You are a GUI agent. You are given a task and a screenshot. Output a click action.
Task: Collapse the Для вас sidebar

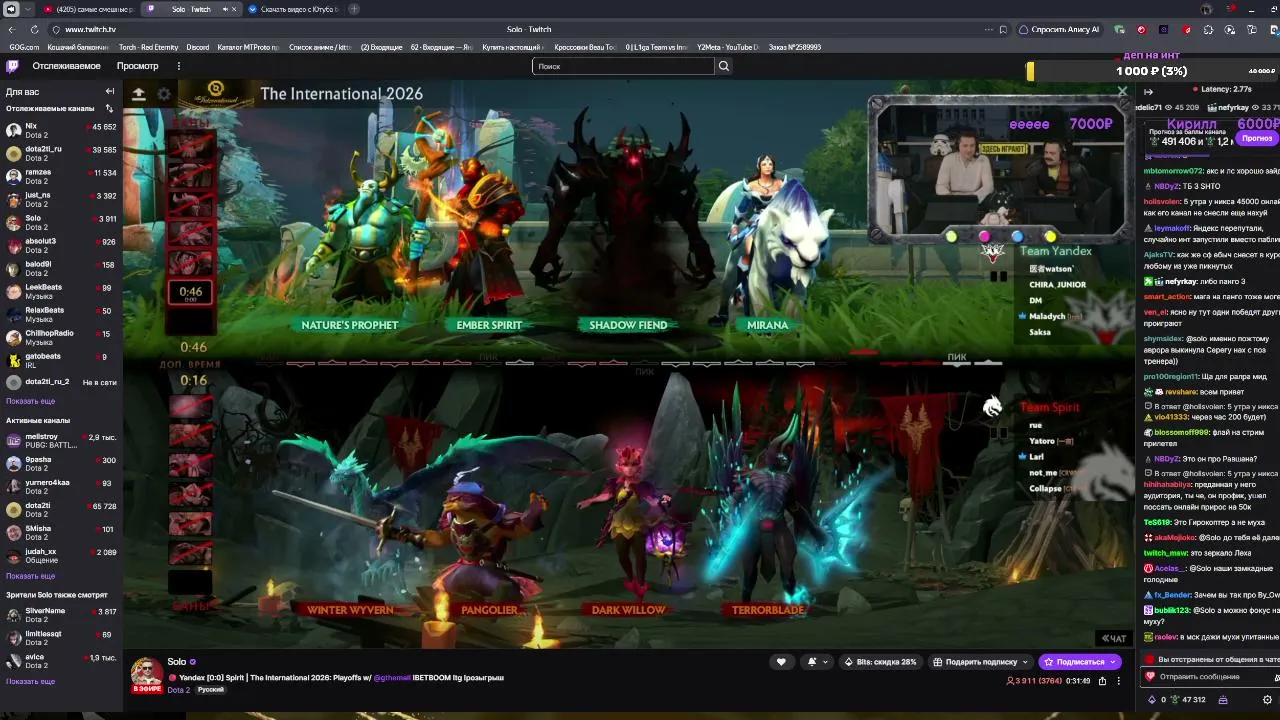110,91
